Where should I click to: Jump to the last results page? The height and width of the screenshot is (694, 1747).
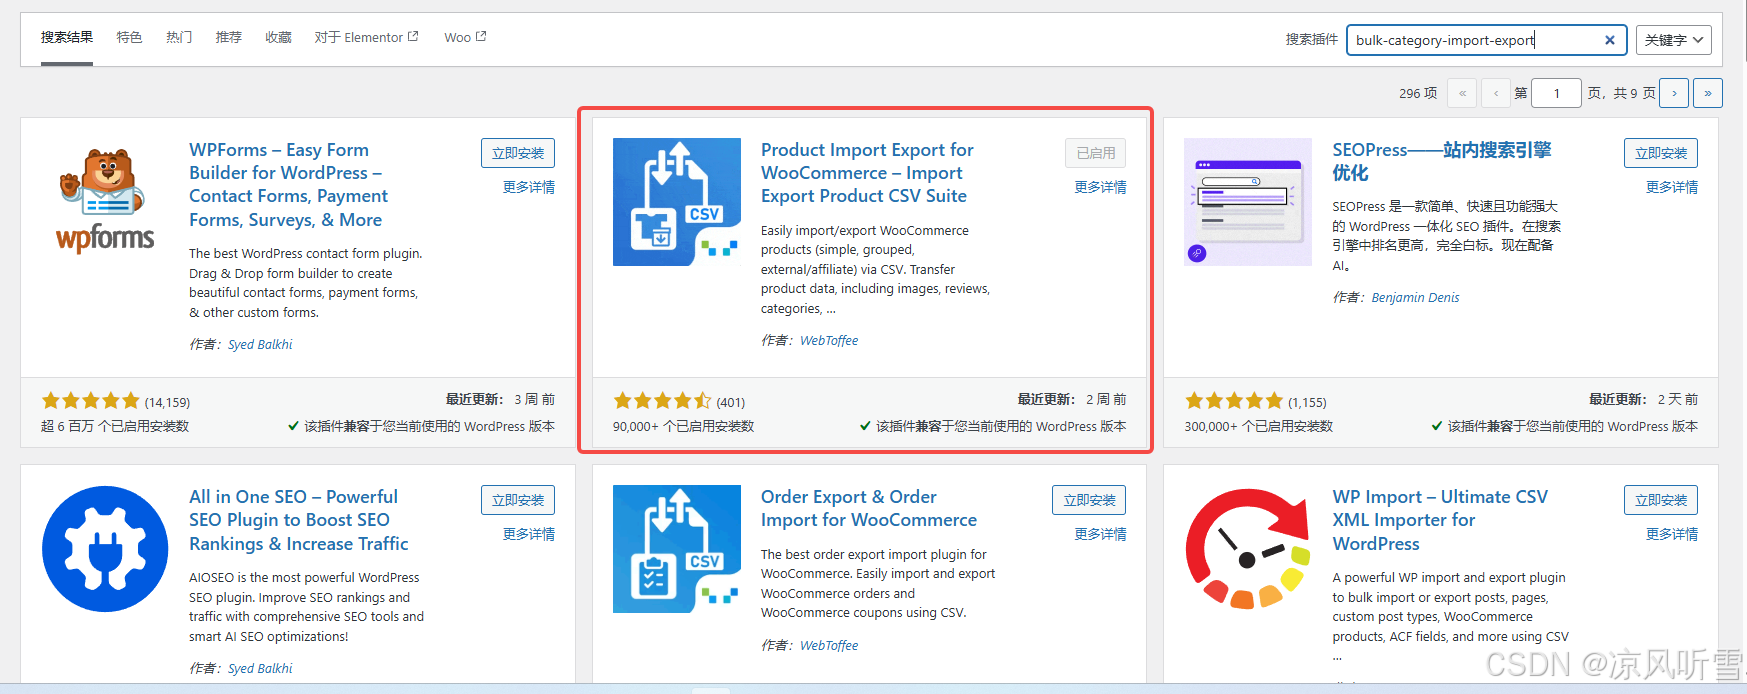1708,93
